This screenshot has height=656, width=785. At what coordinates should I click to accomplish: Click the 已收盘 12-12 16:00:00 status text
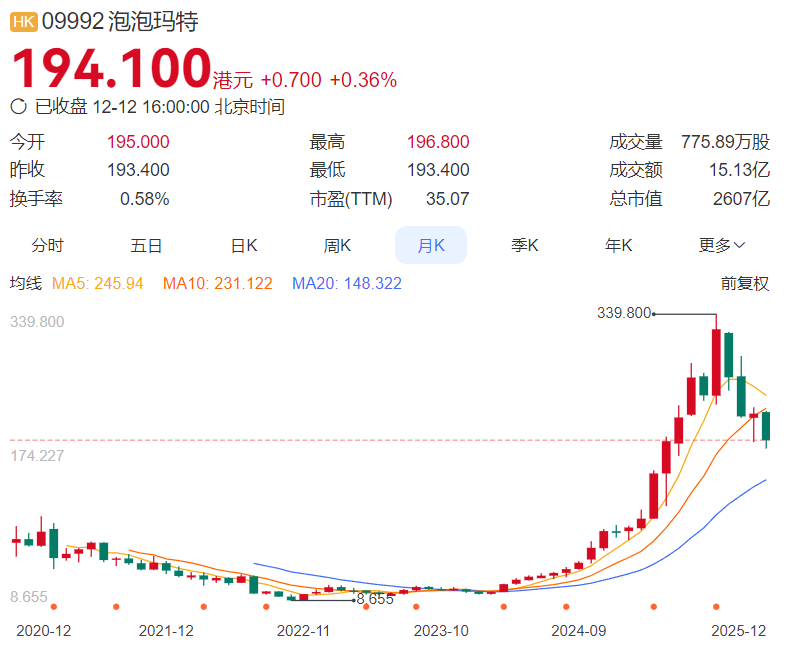[160, 107]
